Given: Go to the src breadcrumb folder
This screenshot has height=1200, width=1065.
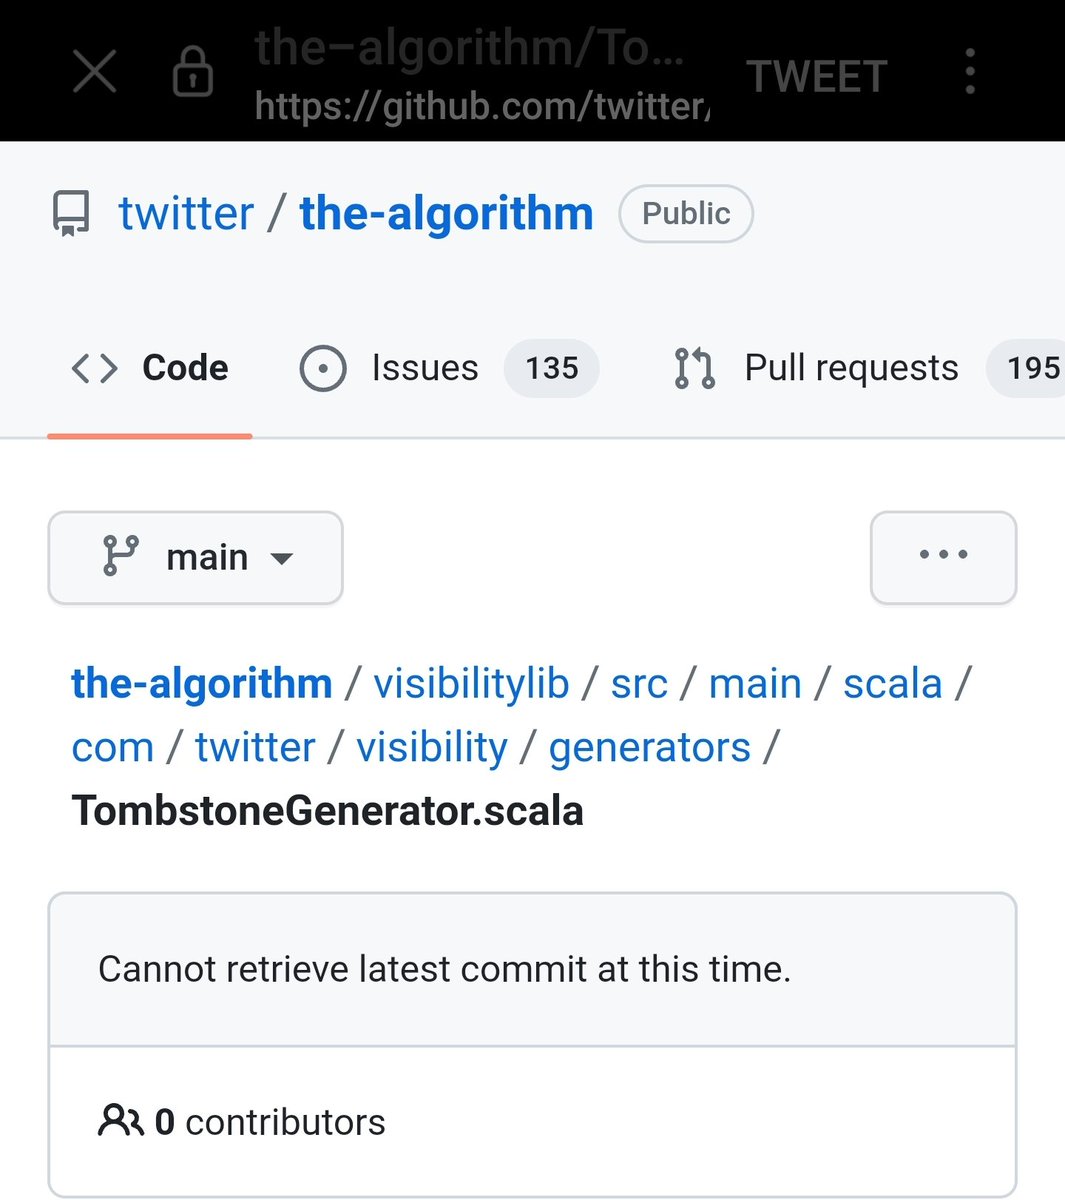Looking at the screenshot, I should [639, 684].
